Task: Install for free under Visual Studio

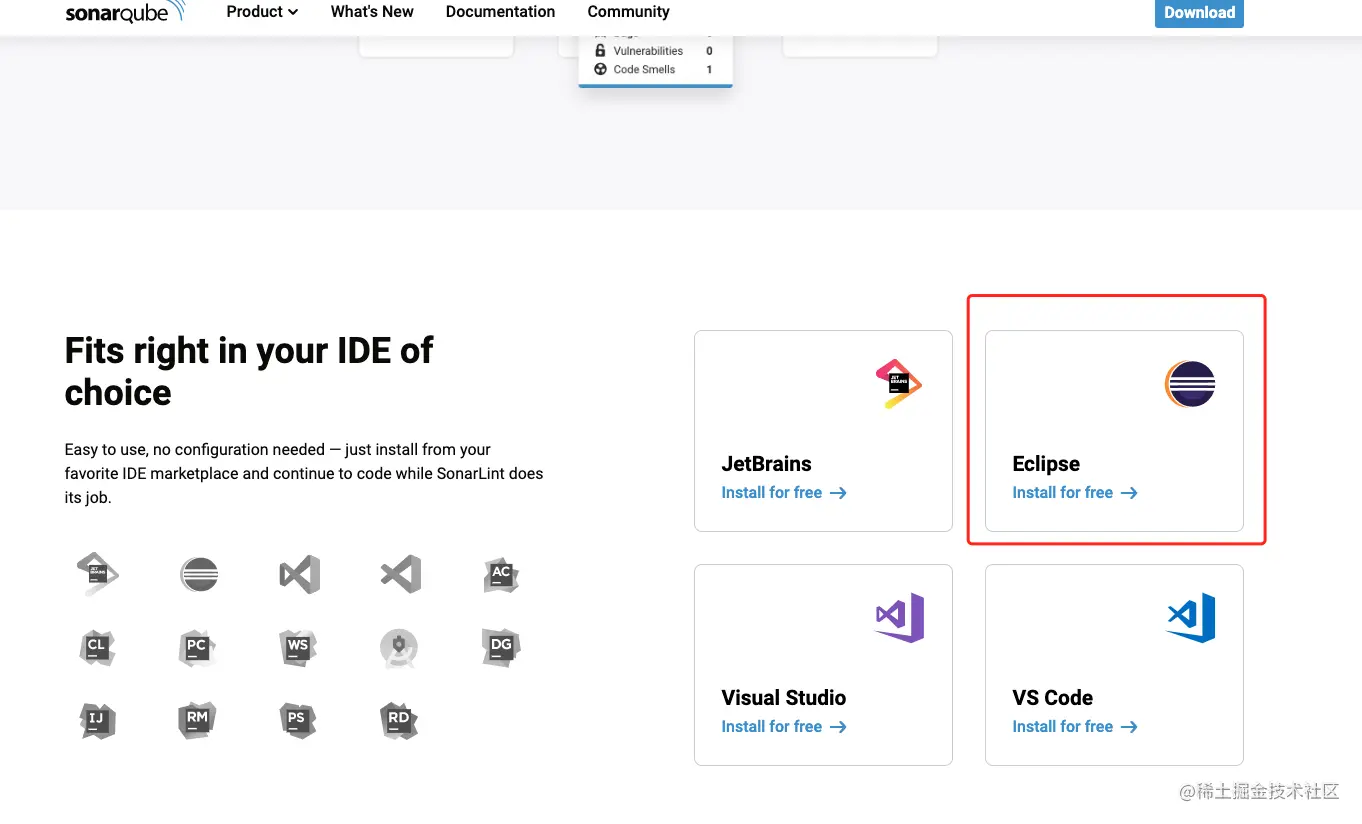Action: click(x=784, y=727)
